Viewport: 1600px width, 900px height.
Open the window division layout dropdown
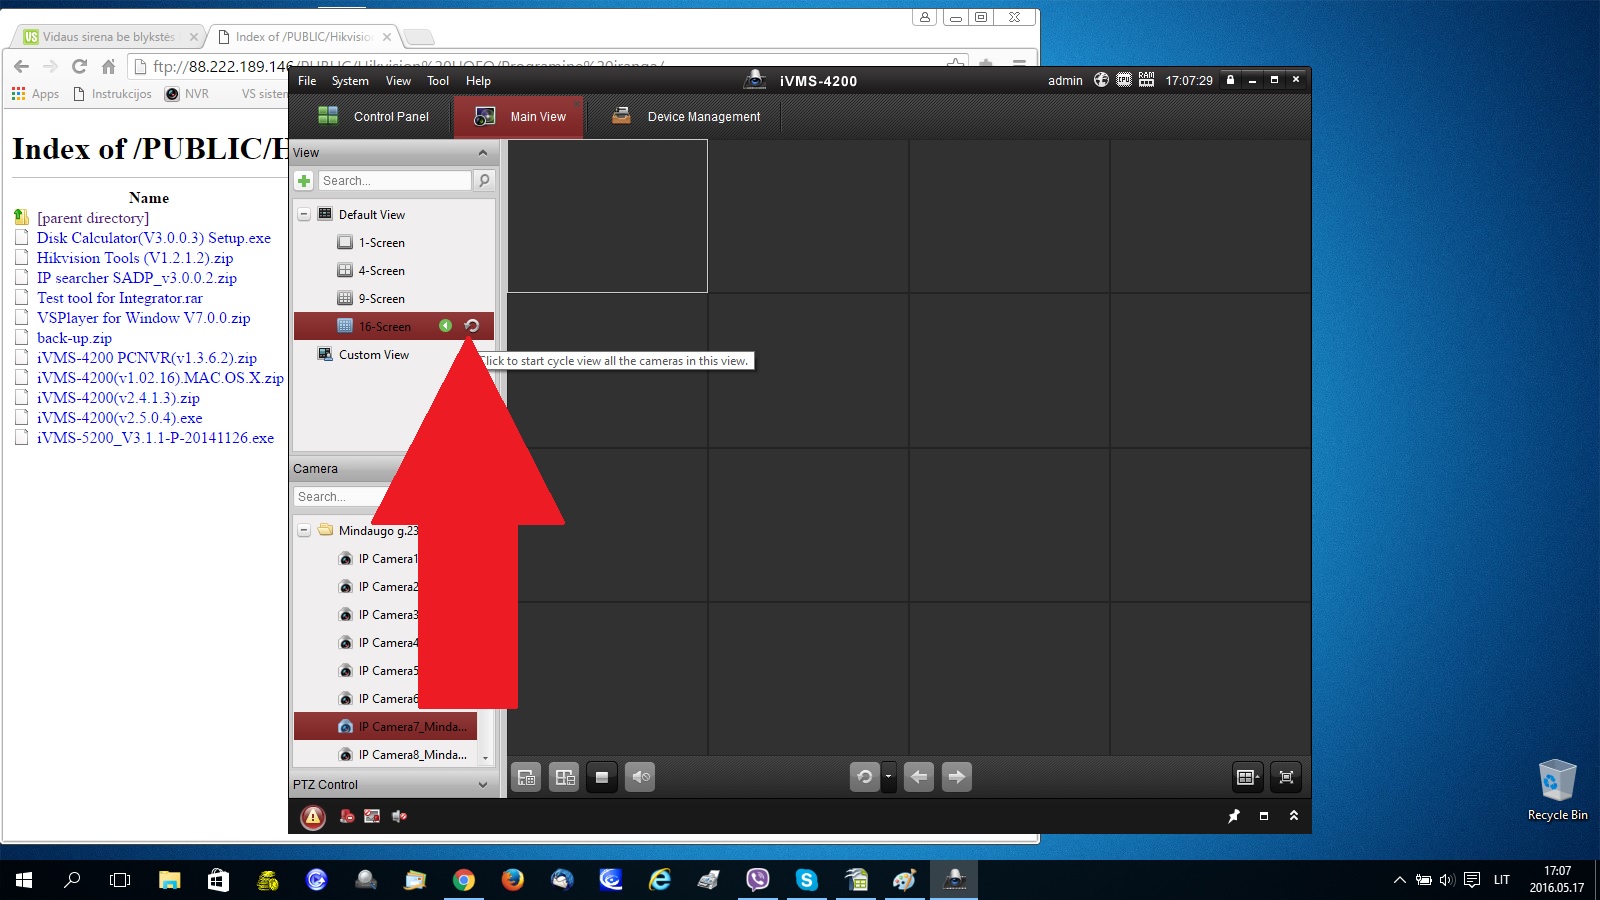tap(1248, 777)
